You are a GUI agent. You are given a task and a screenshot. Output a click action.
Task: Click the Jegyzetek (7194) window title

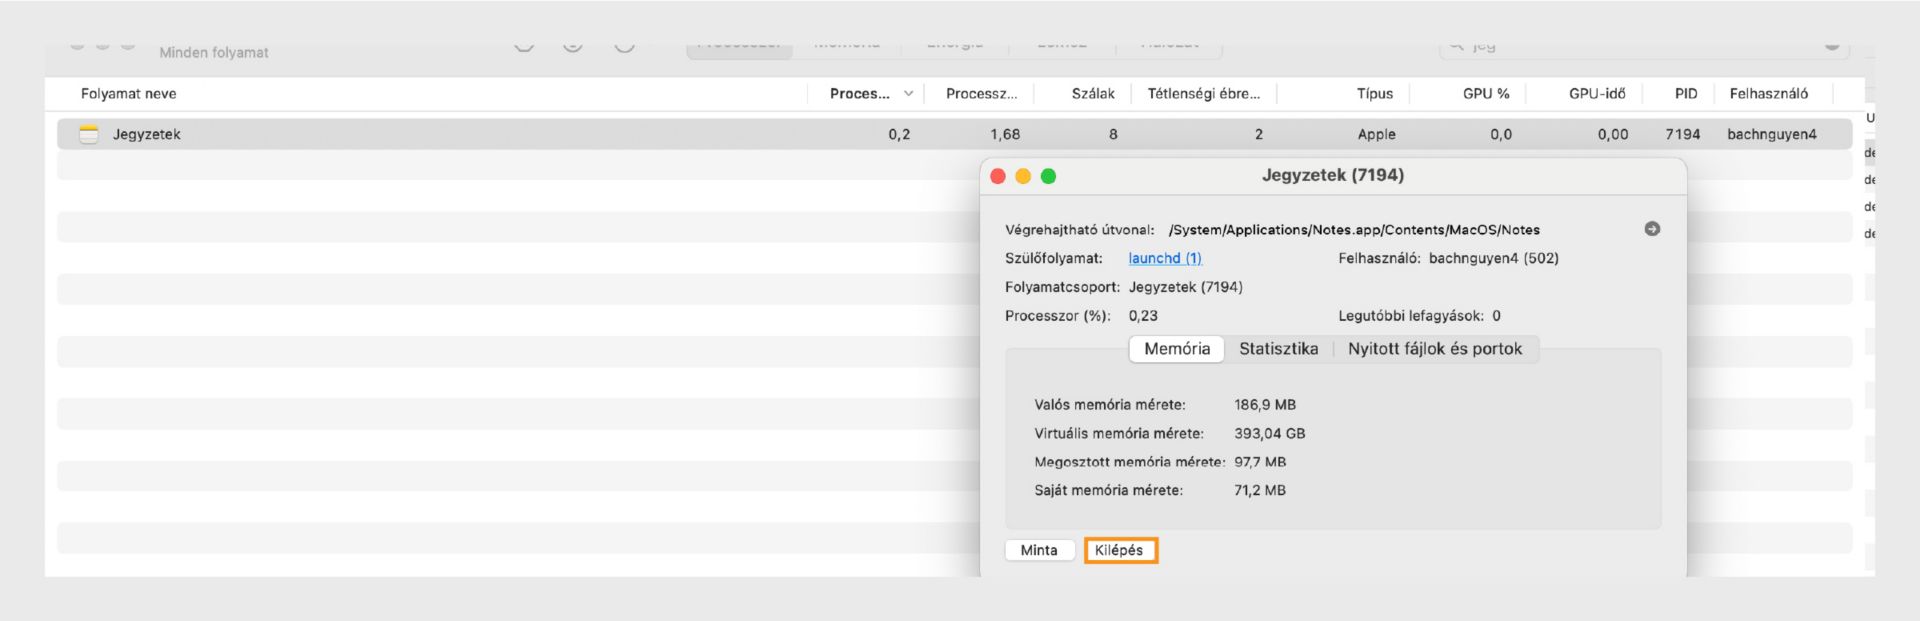1333,175
